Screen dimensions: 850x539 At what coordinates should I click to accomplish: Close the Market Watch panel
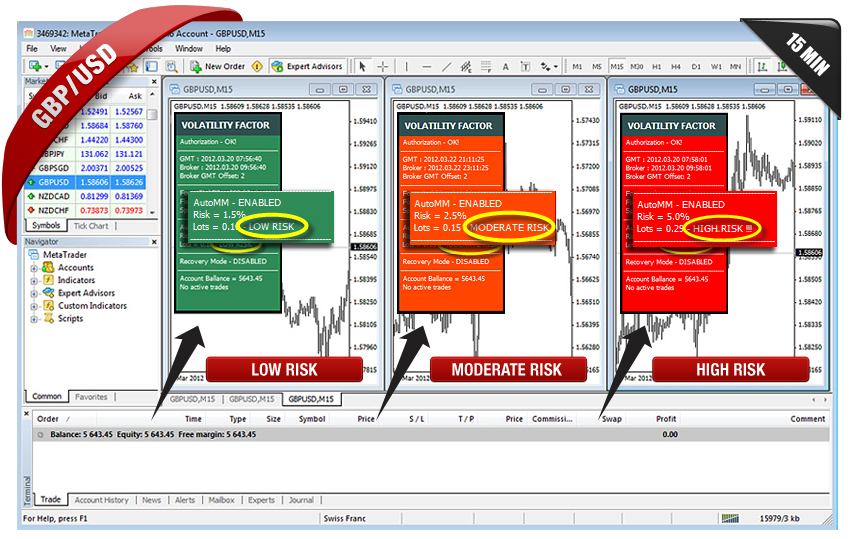point(154,81)
